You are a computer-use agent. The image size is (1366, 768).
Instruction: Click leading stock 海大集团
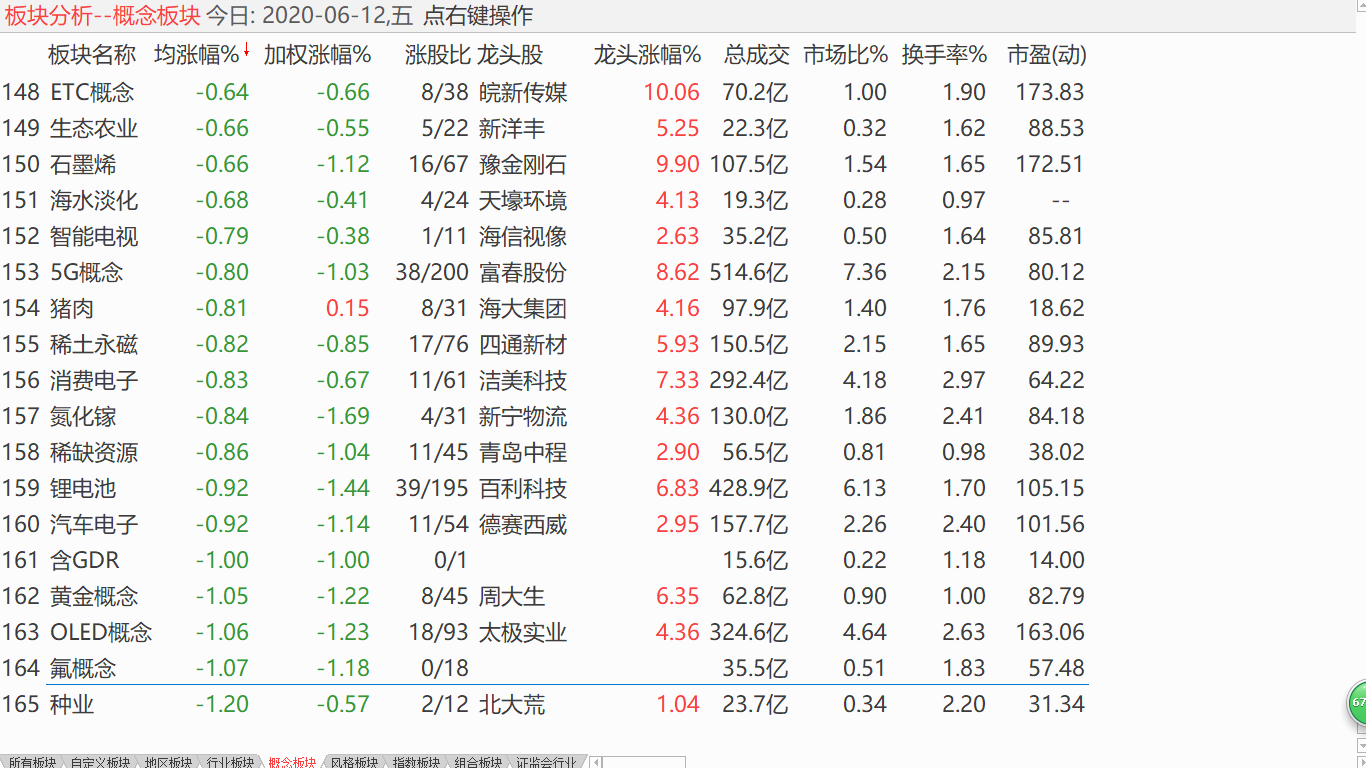tap(523, 308)
